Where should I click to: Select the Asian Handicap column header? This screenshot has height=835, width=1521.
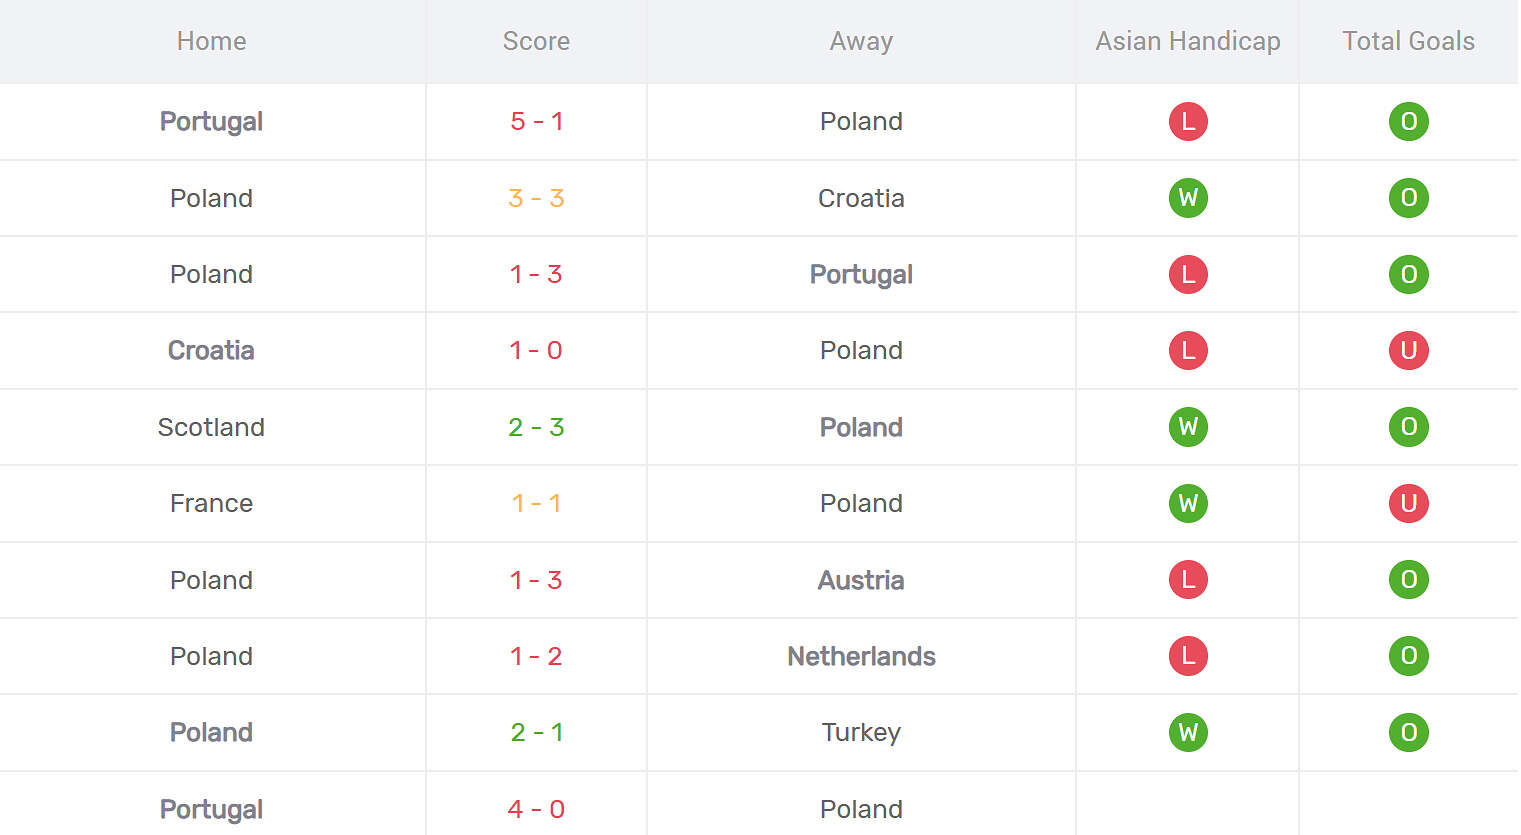1188,41
